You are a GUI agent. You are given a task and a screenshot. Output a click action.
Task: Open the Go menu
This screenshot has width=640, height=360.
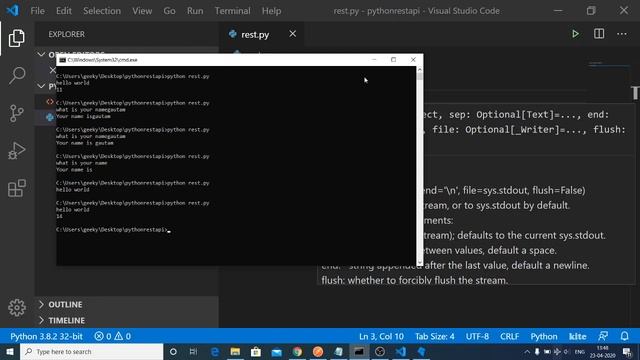click(169, 11)
